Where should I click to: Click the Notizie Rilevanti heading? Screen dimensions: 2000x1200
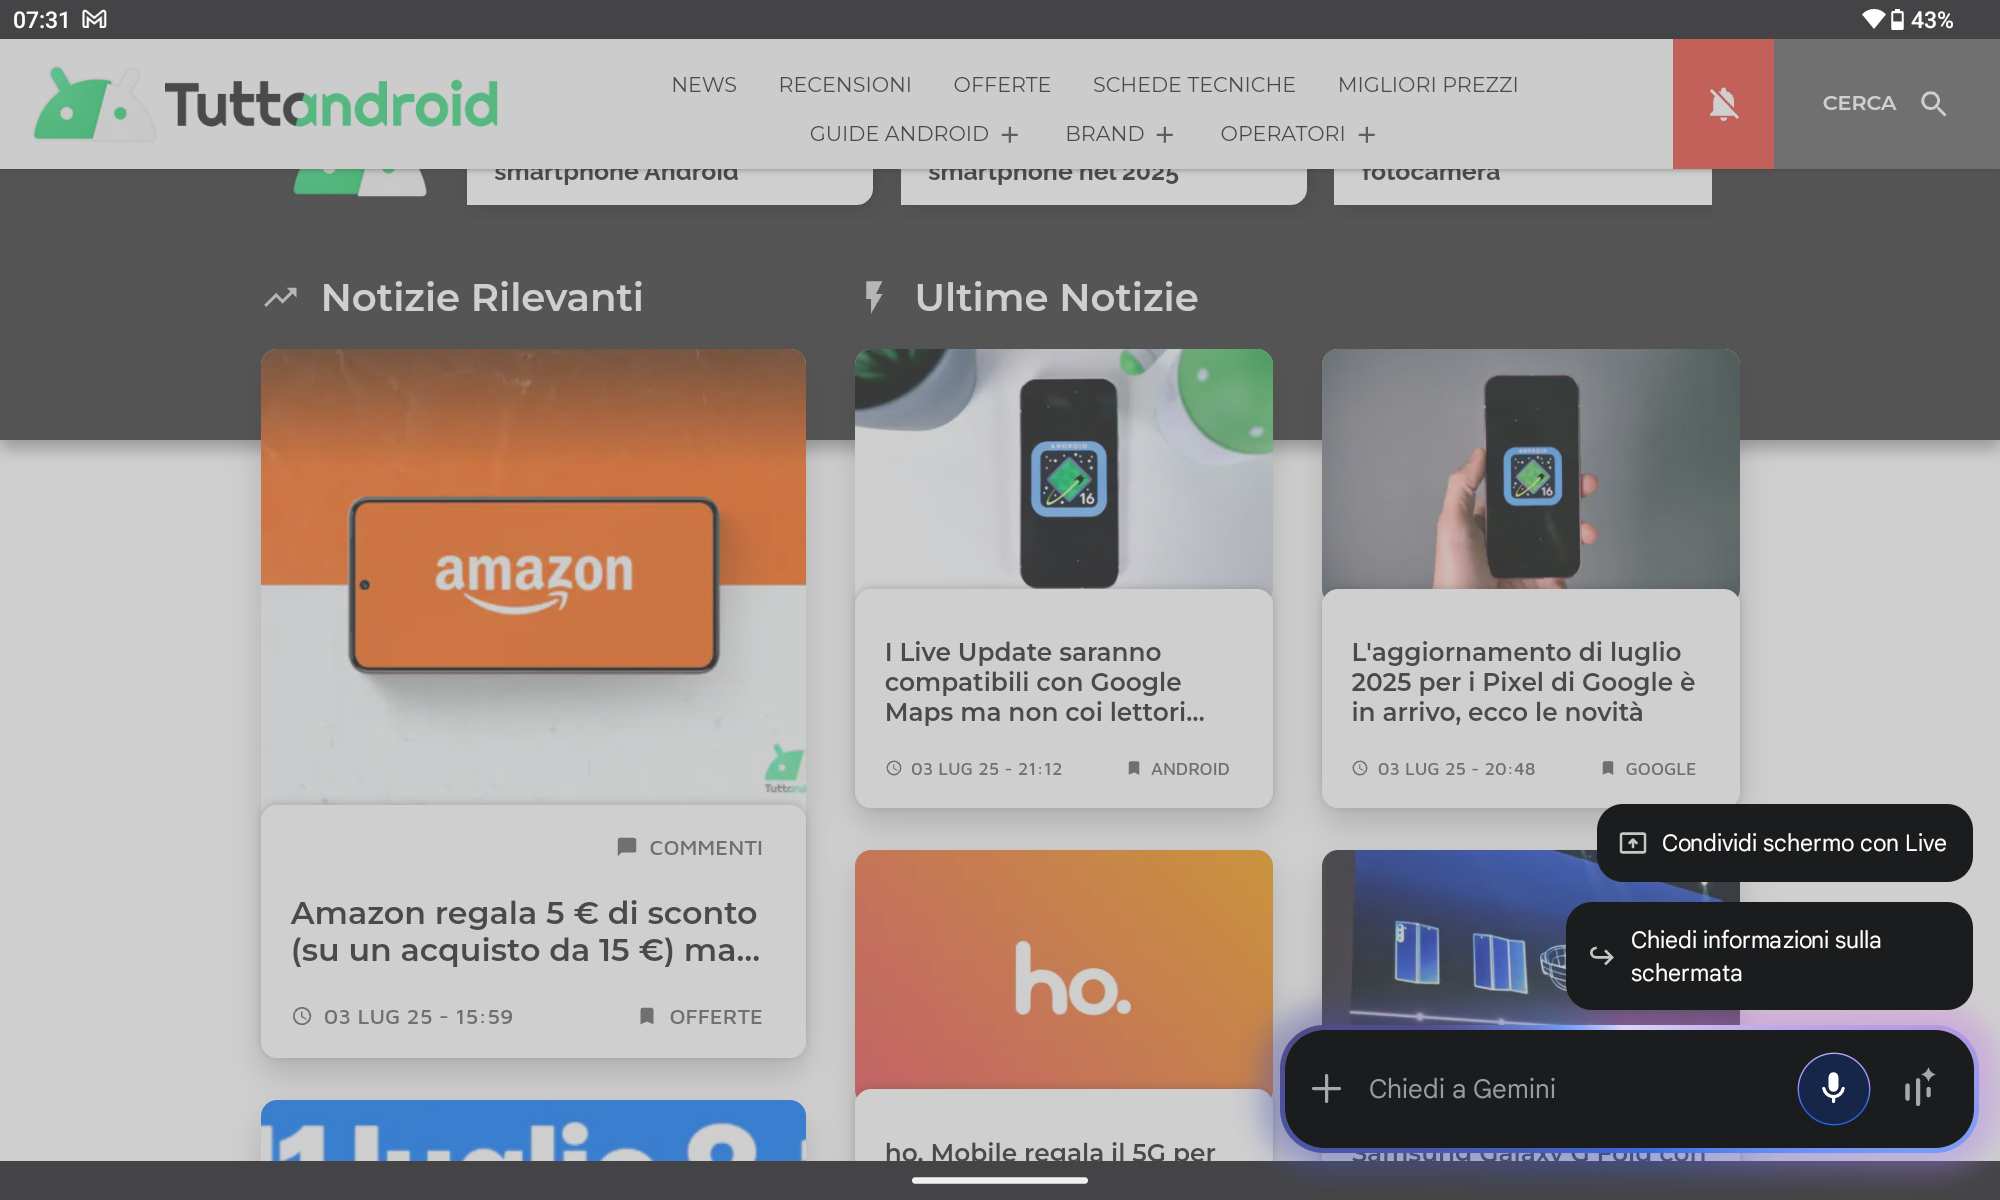click(x=482, y=297)
